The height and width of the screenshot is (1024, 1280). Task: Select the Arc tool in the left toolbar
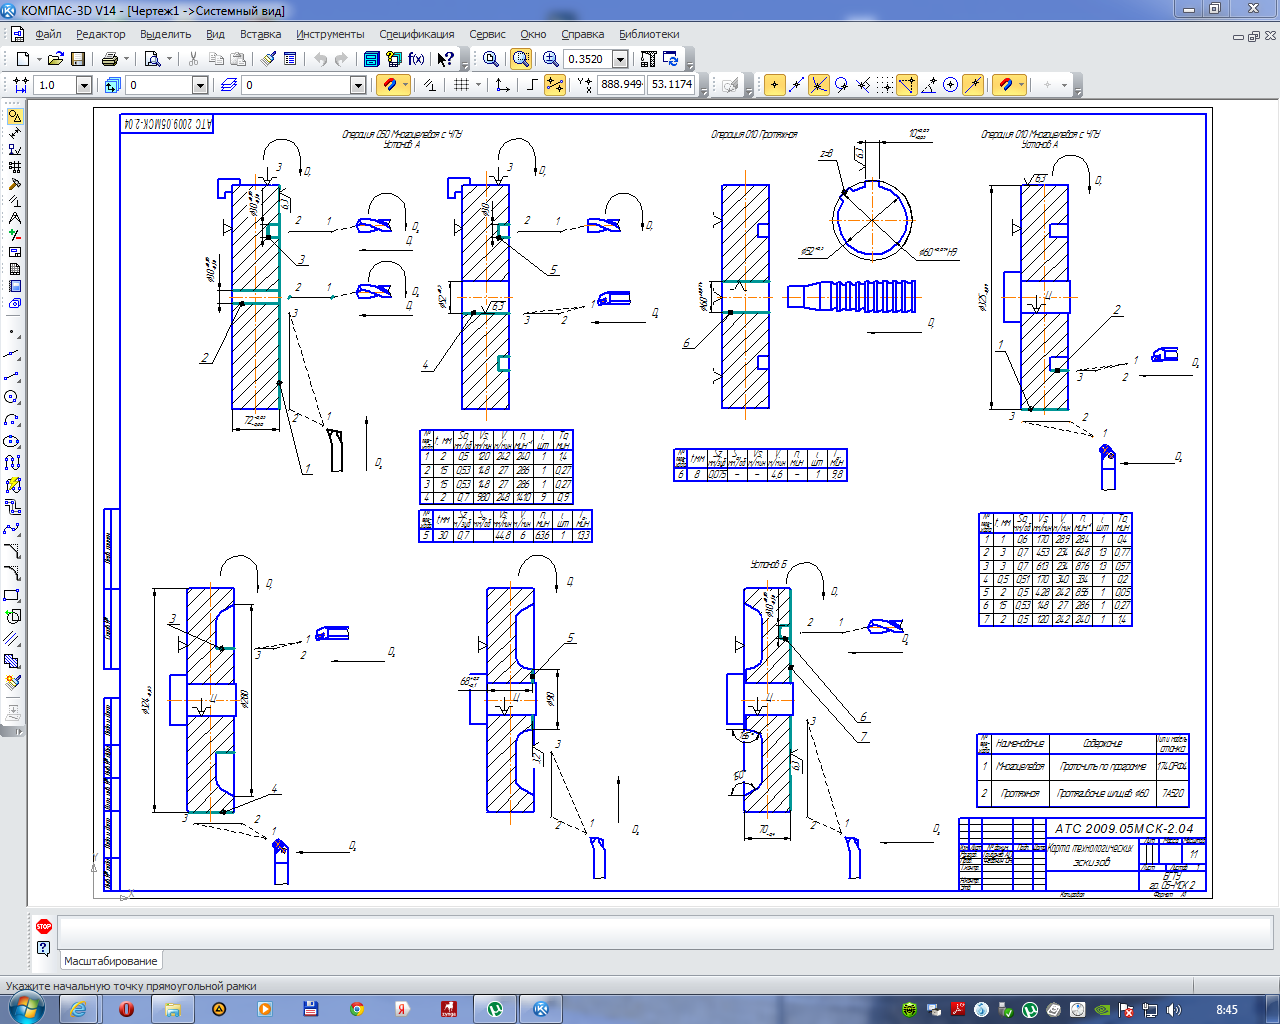pos(12,419)
